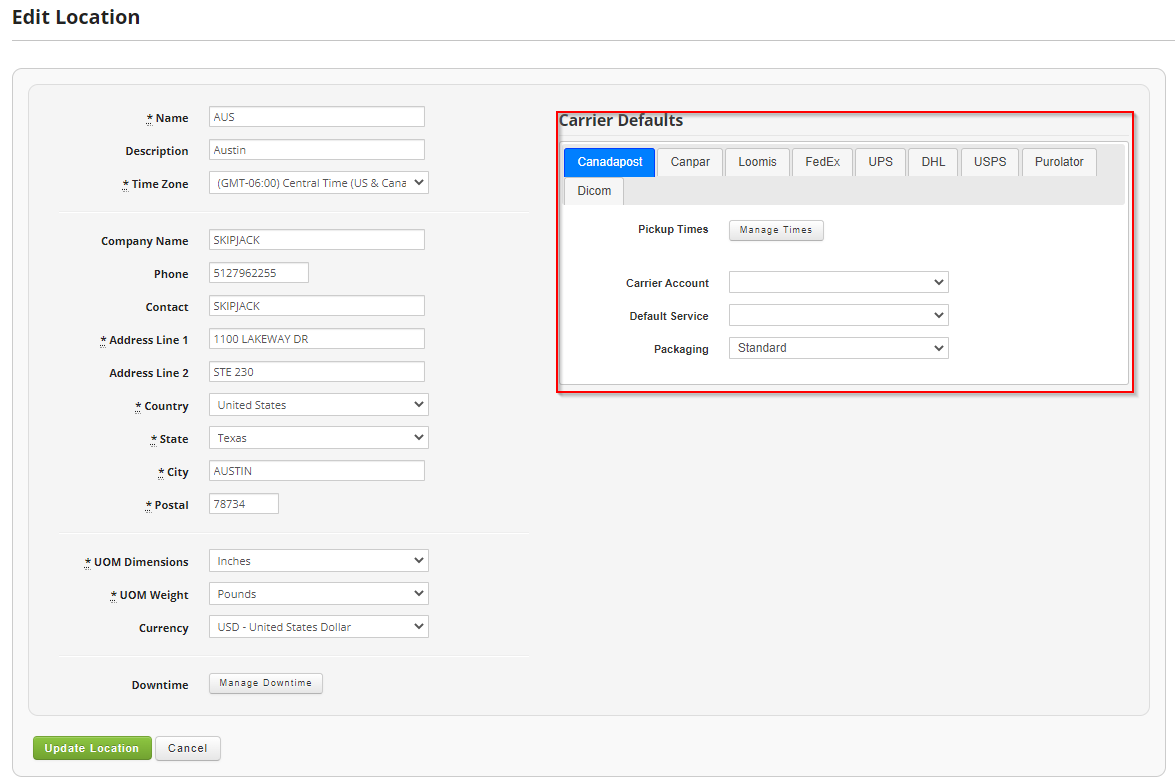Open the Canpar carrier defaults tab
Image resolution: width=1175 pixels, height=784 pixels.
pyautogui.click(x=689, y=161)
